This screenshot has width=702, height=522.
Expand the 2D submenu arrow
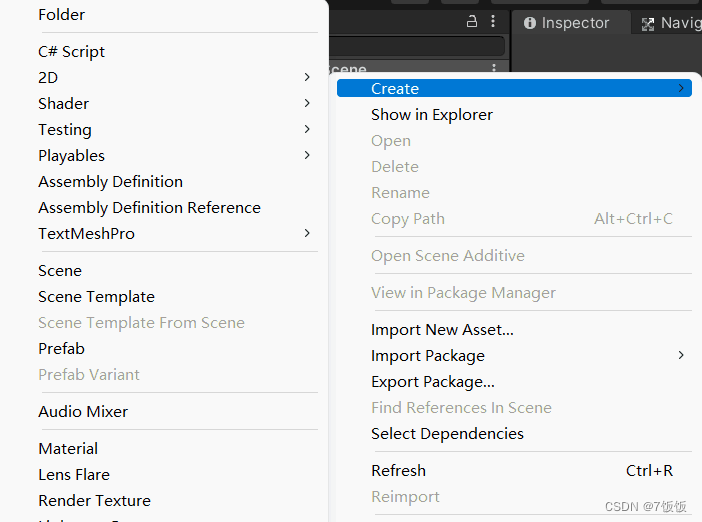pos(307,77)
